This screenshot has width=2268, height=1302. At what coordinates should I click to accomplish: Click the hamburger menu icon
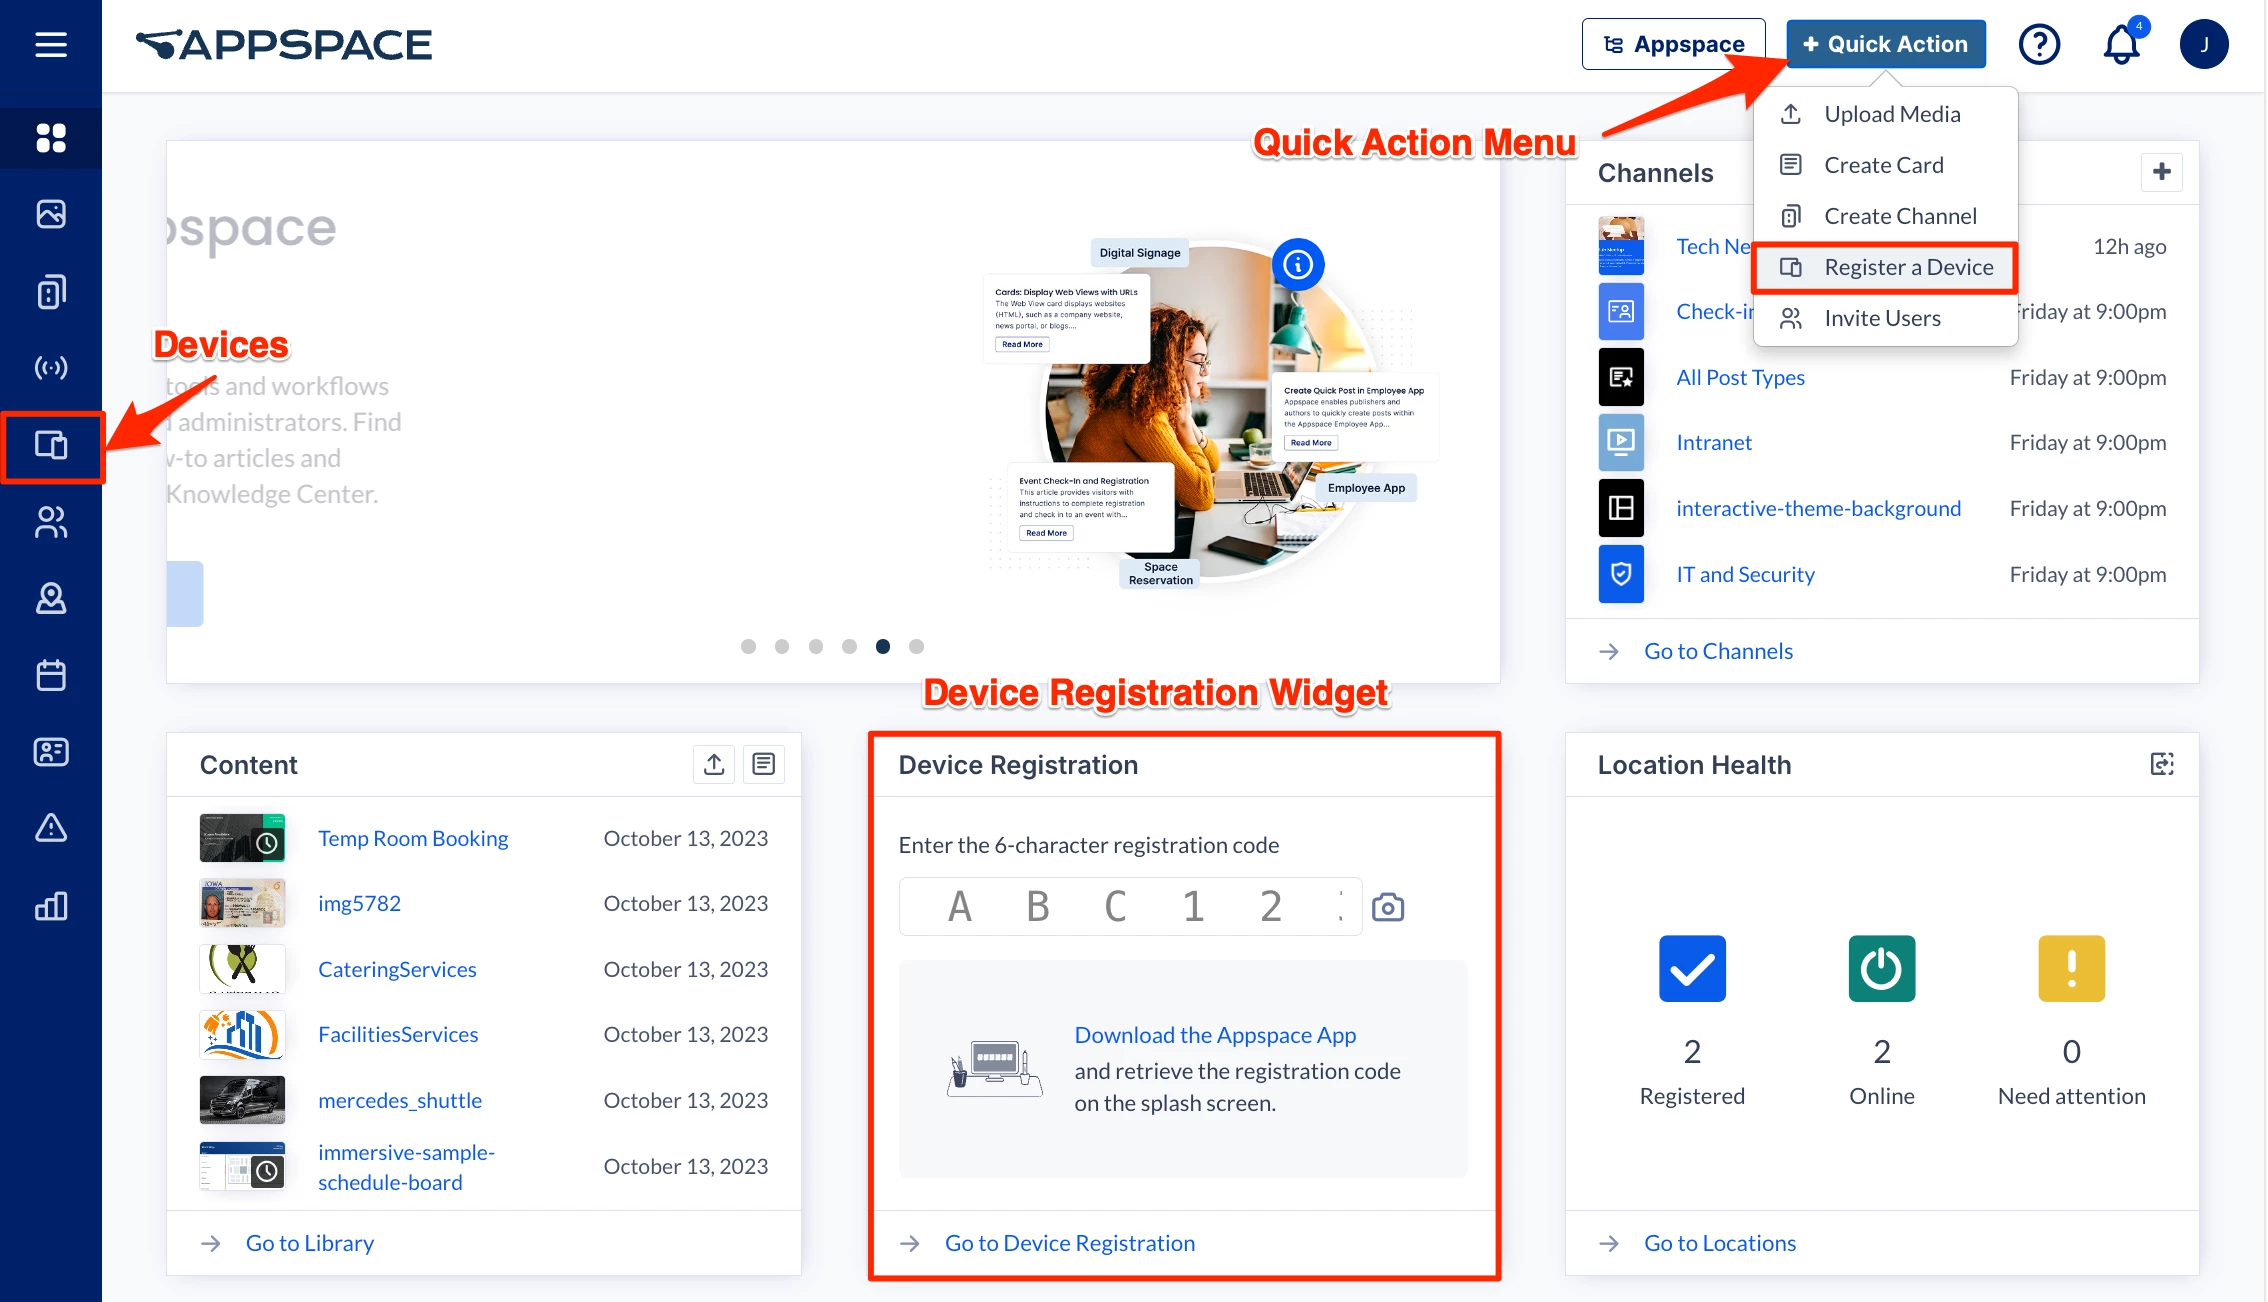51,45
